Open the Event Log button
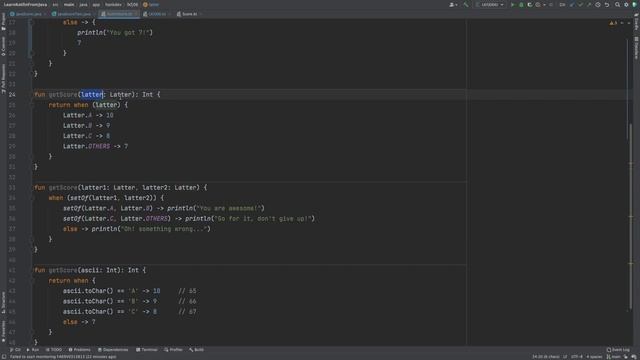The width and height of the screenshot is (640, 360). pyautogui.click(x=618, y=350)
